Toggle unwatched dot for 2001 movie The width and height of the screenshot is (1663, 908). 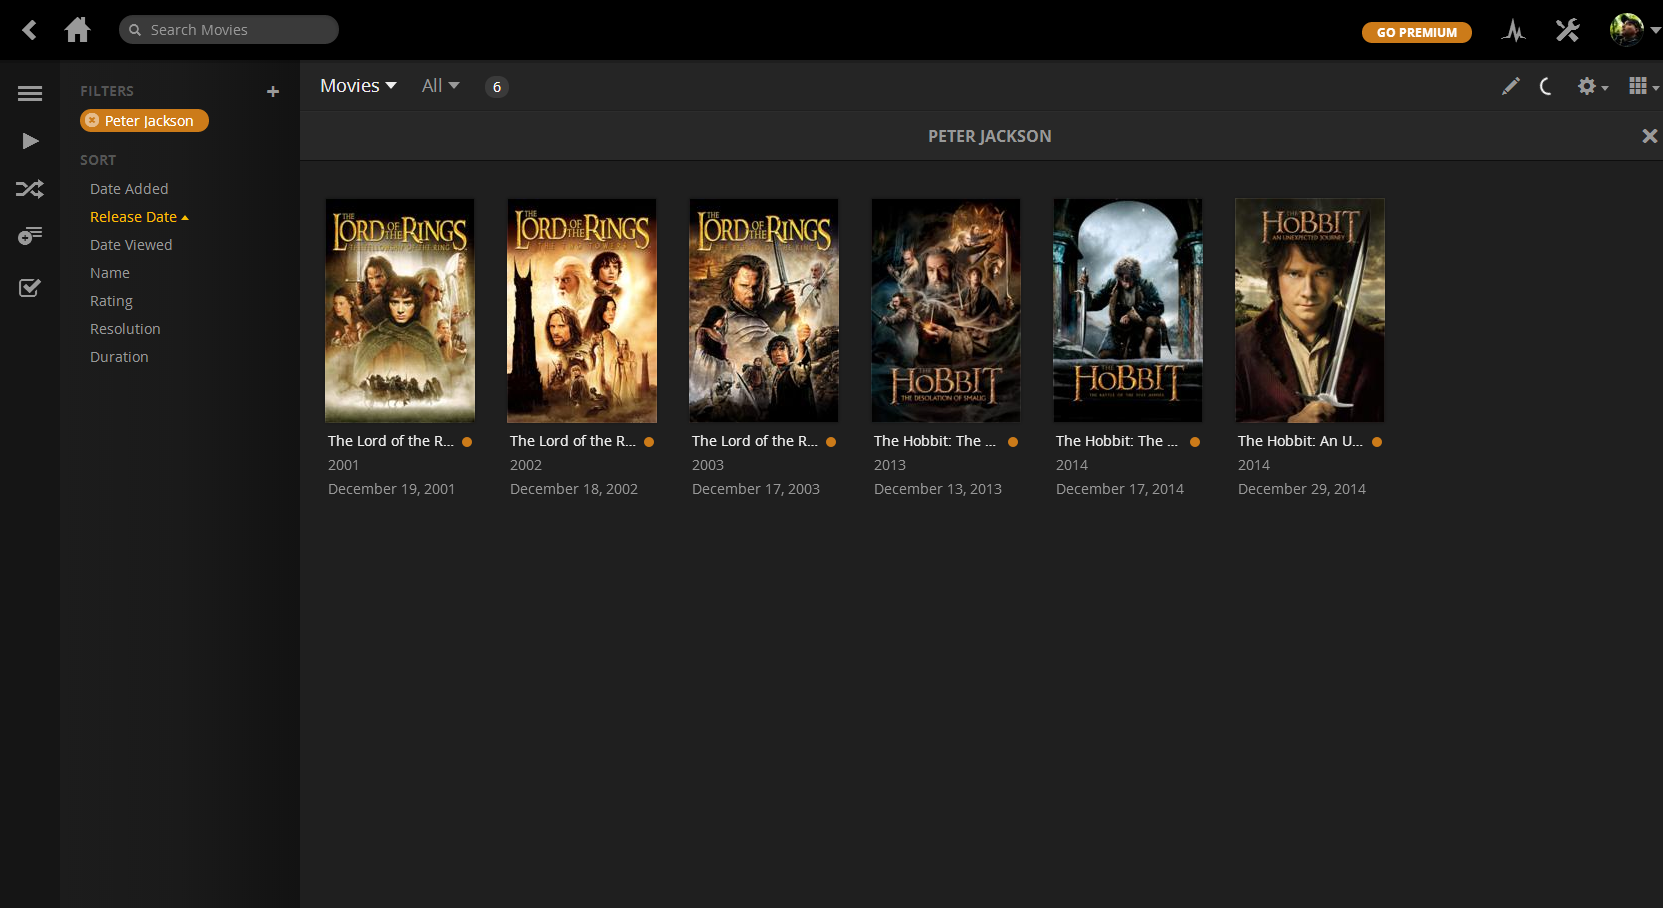click(x=467, y=442)
